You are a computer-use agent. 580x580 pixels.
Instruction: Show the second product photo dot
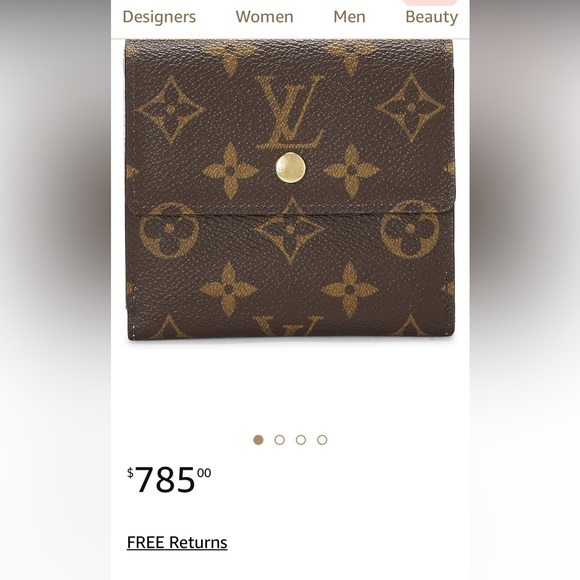(280, 440)
